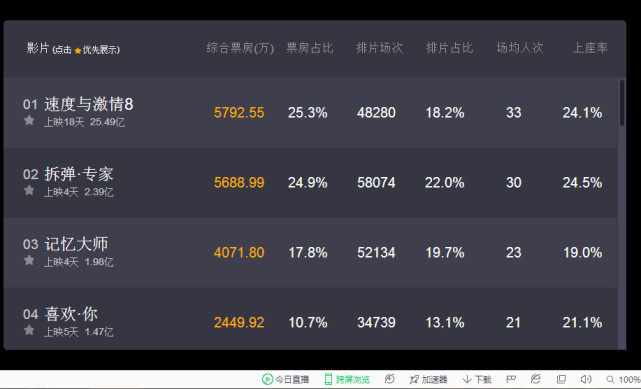
Task: Click the 票房占比 column header
Action: click(309, 48)
